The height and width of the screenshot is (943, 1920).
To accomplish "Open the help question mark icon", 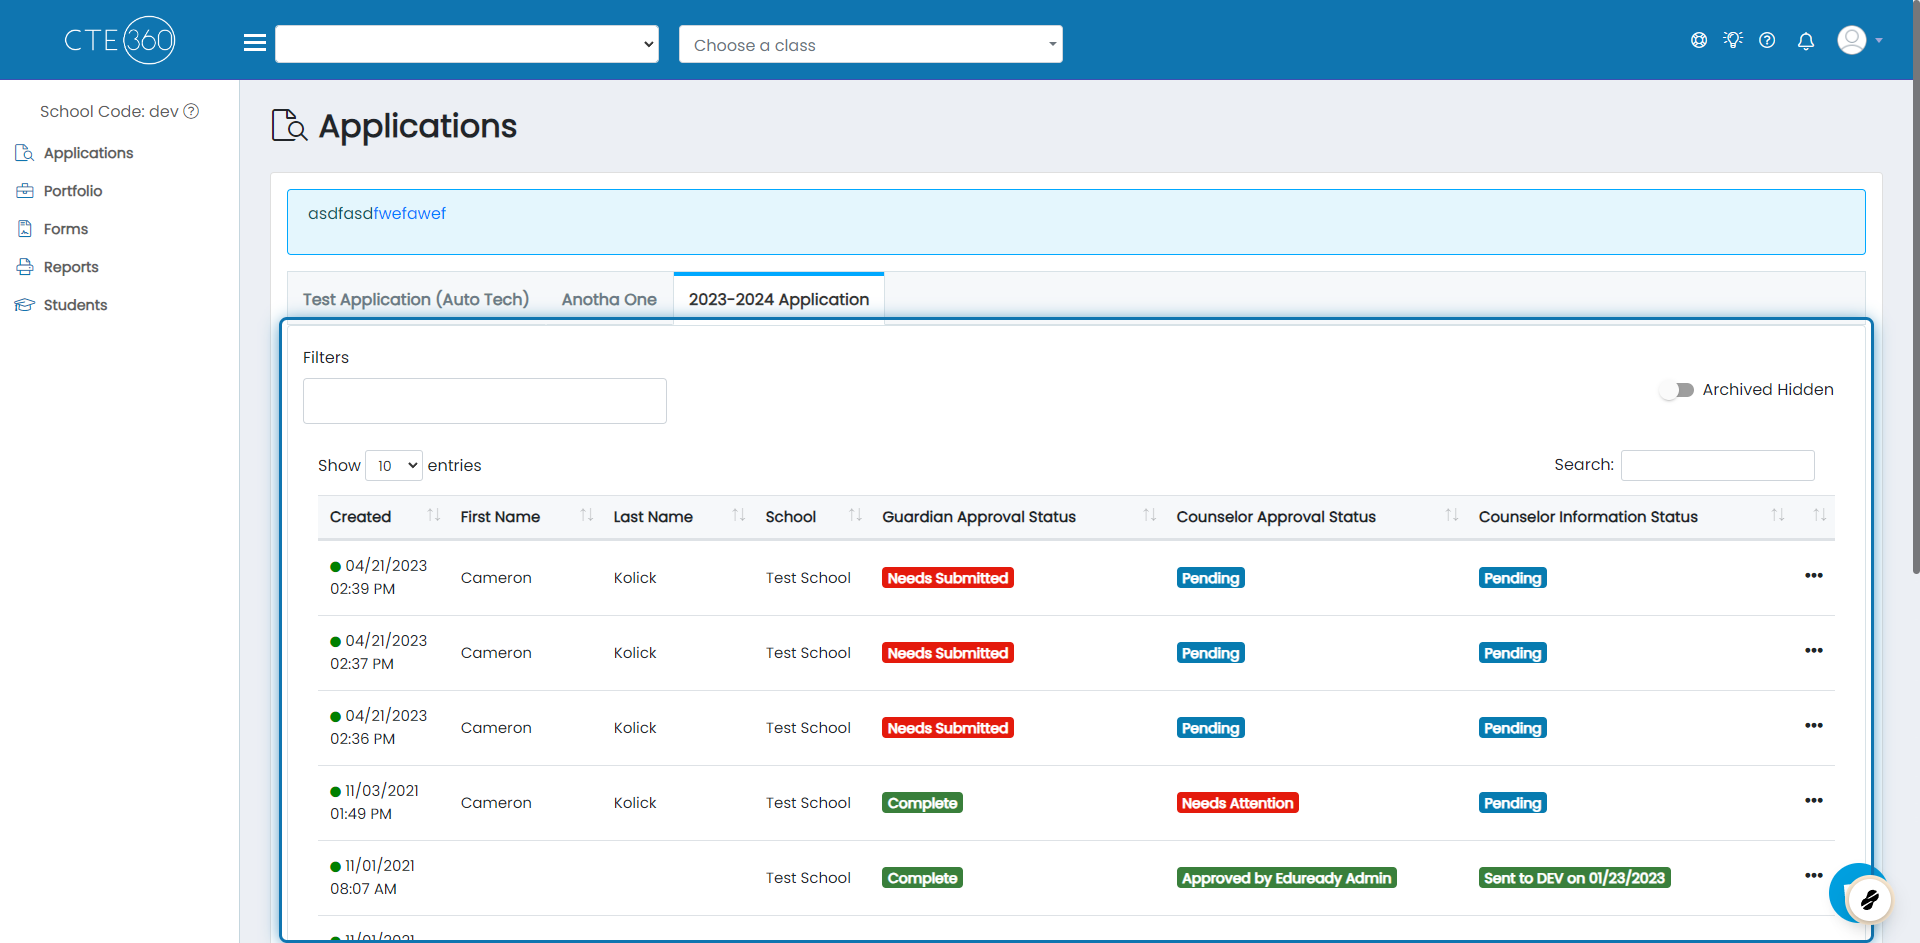I will tap(1767, 40).
